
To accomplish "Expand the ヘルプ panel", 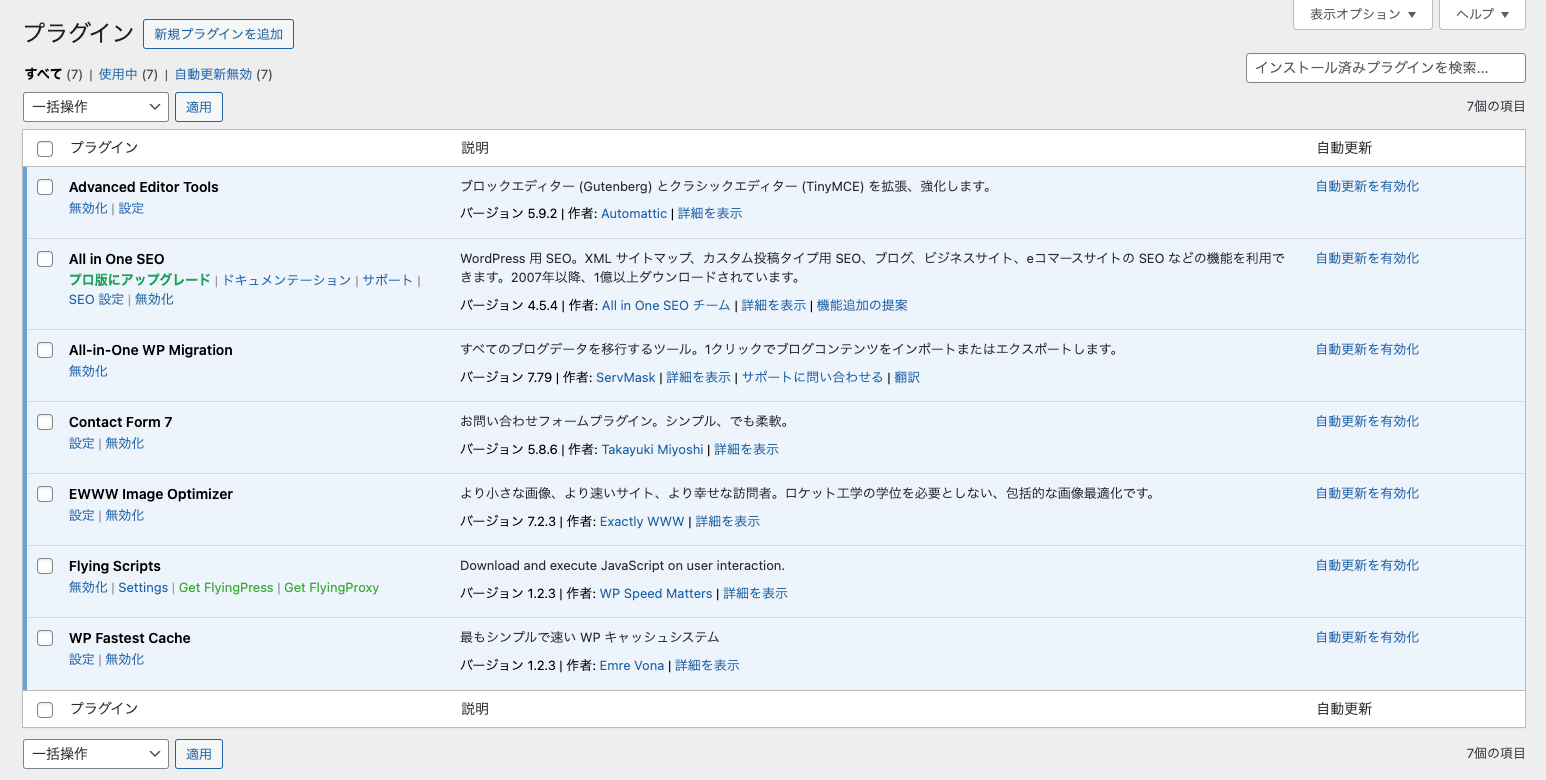I will pyautogui.click(x=1482, y=14).
